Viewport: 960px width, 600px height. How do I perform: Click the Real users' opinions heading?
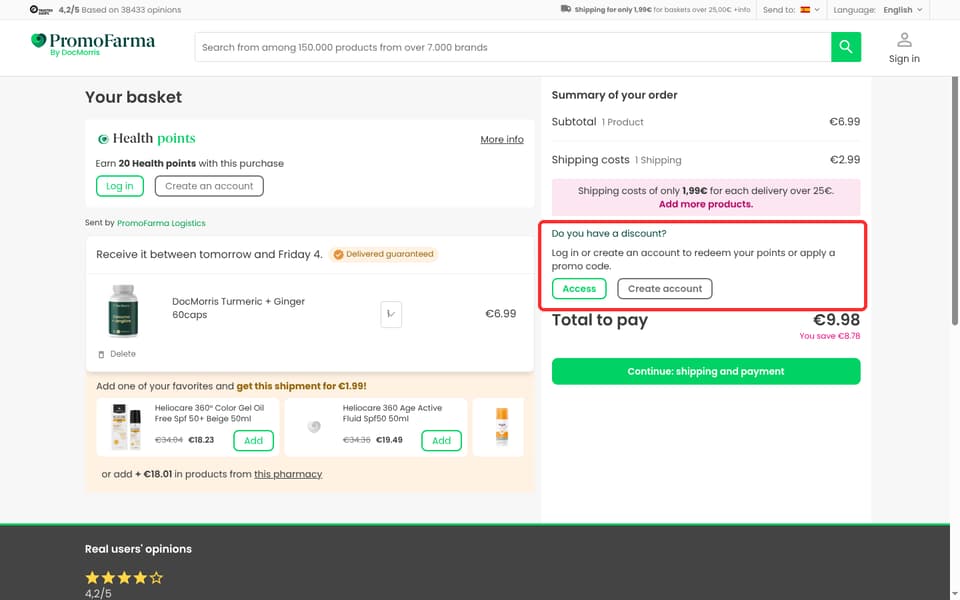click(138, 549)
